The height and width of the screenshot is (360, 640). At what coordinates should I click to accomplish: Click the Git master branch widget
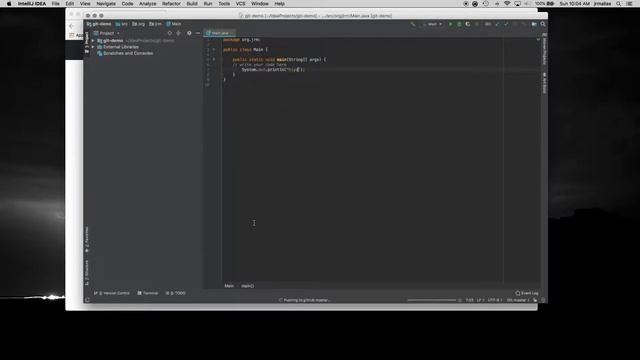pyautogui.click(x=518, y=300)
